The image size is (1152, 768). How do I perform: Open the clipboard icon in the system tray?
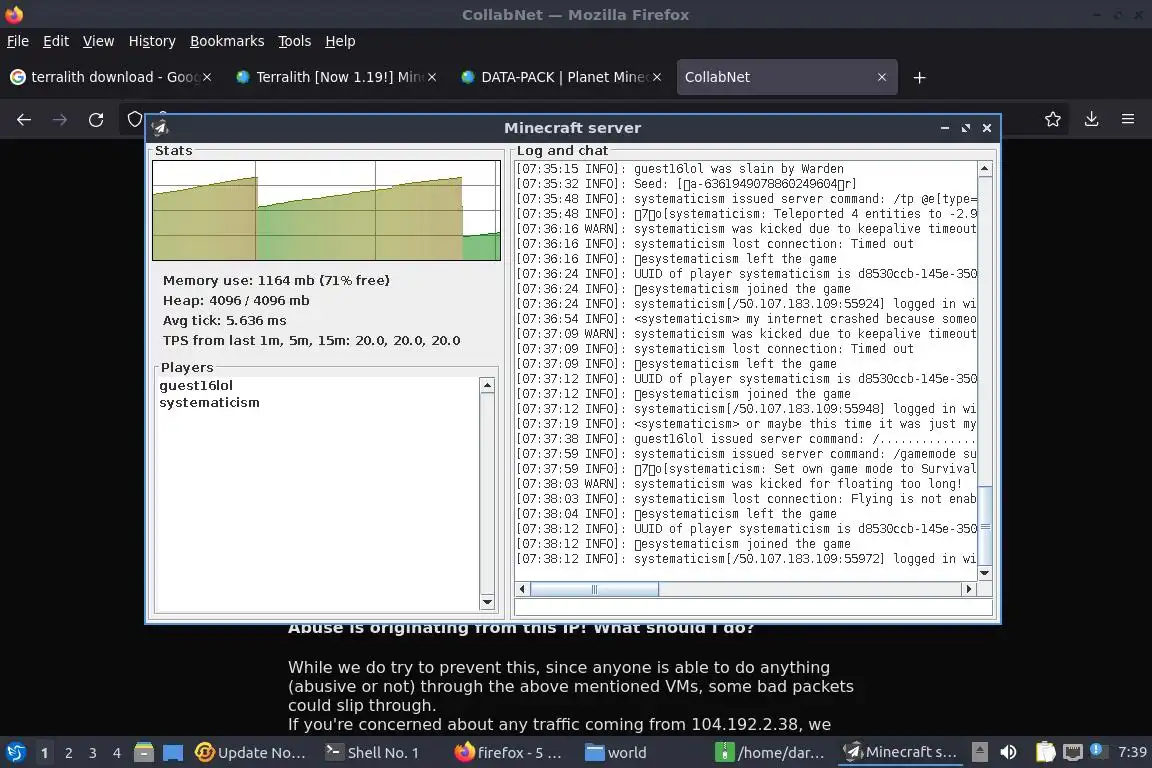click(x=1045, y=752)
